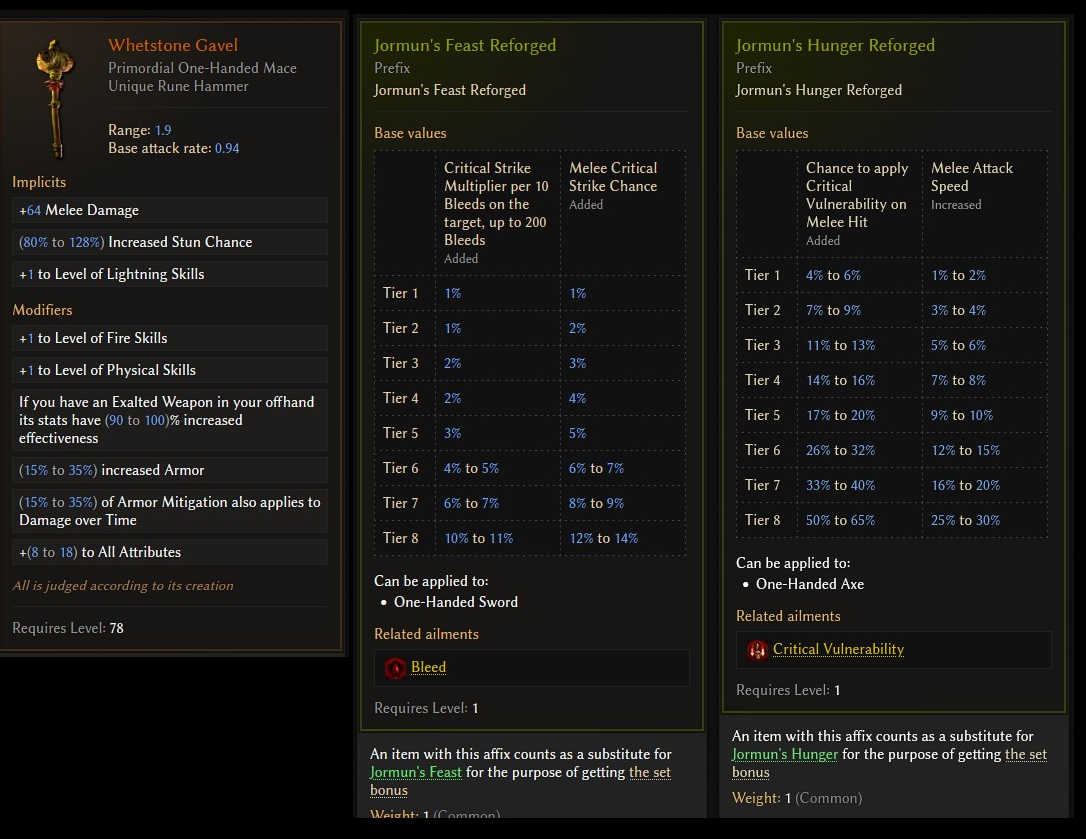Follow the Jormun's Feast set link
This screenshot has height=839, width=1086.
click(x=416, y=772)
